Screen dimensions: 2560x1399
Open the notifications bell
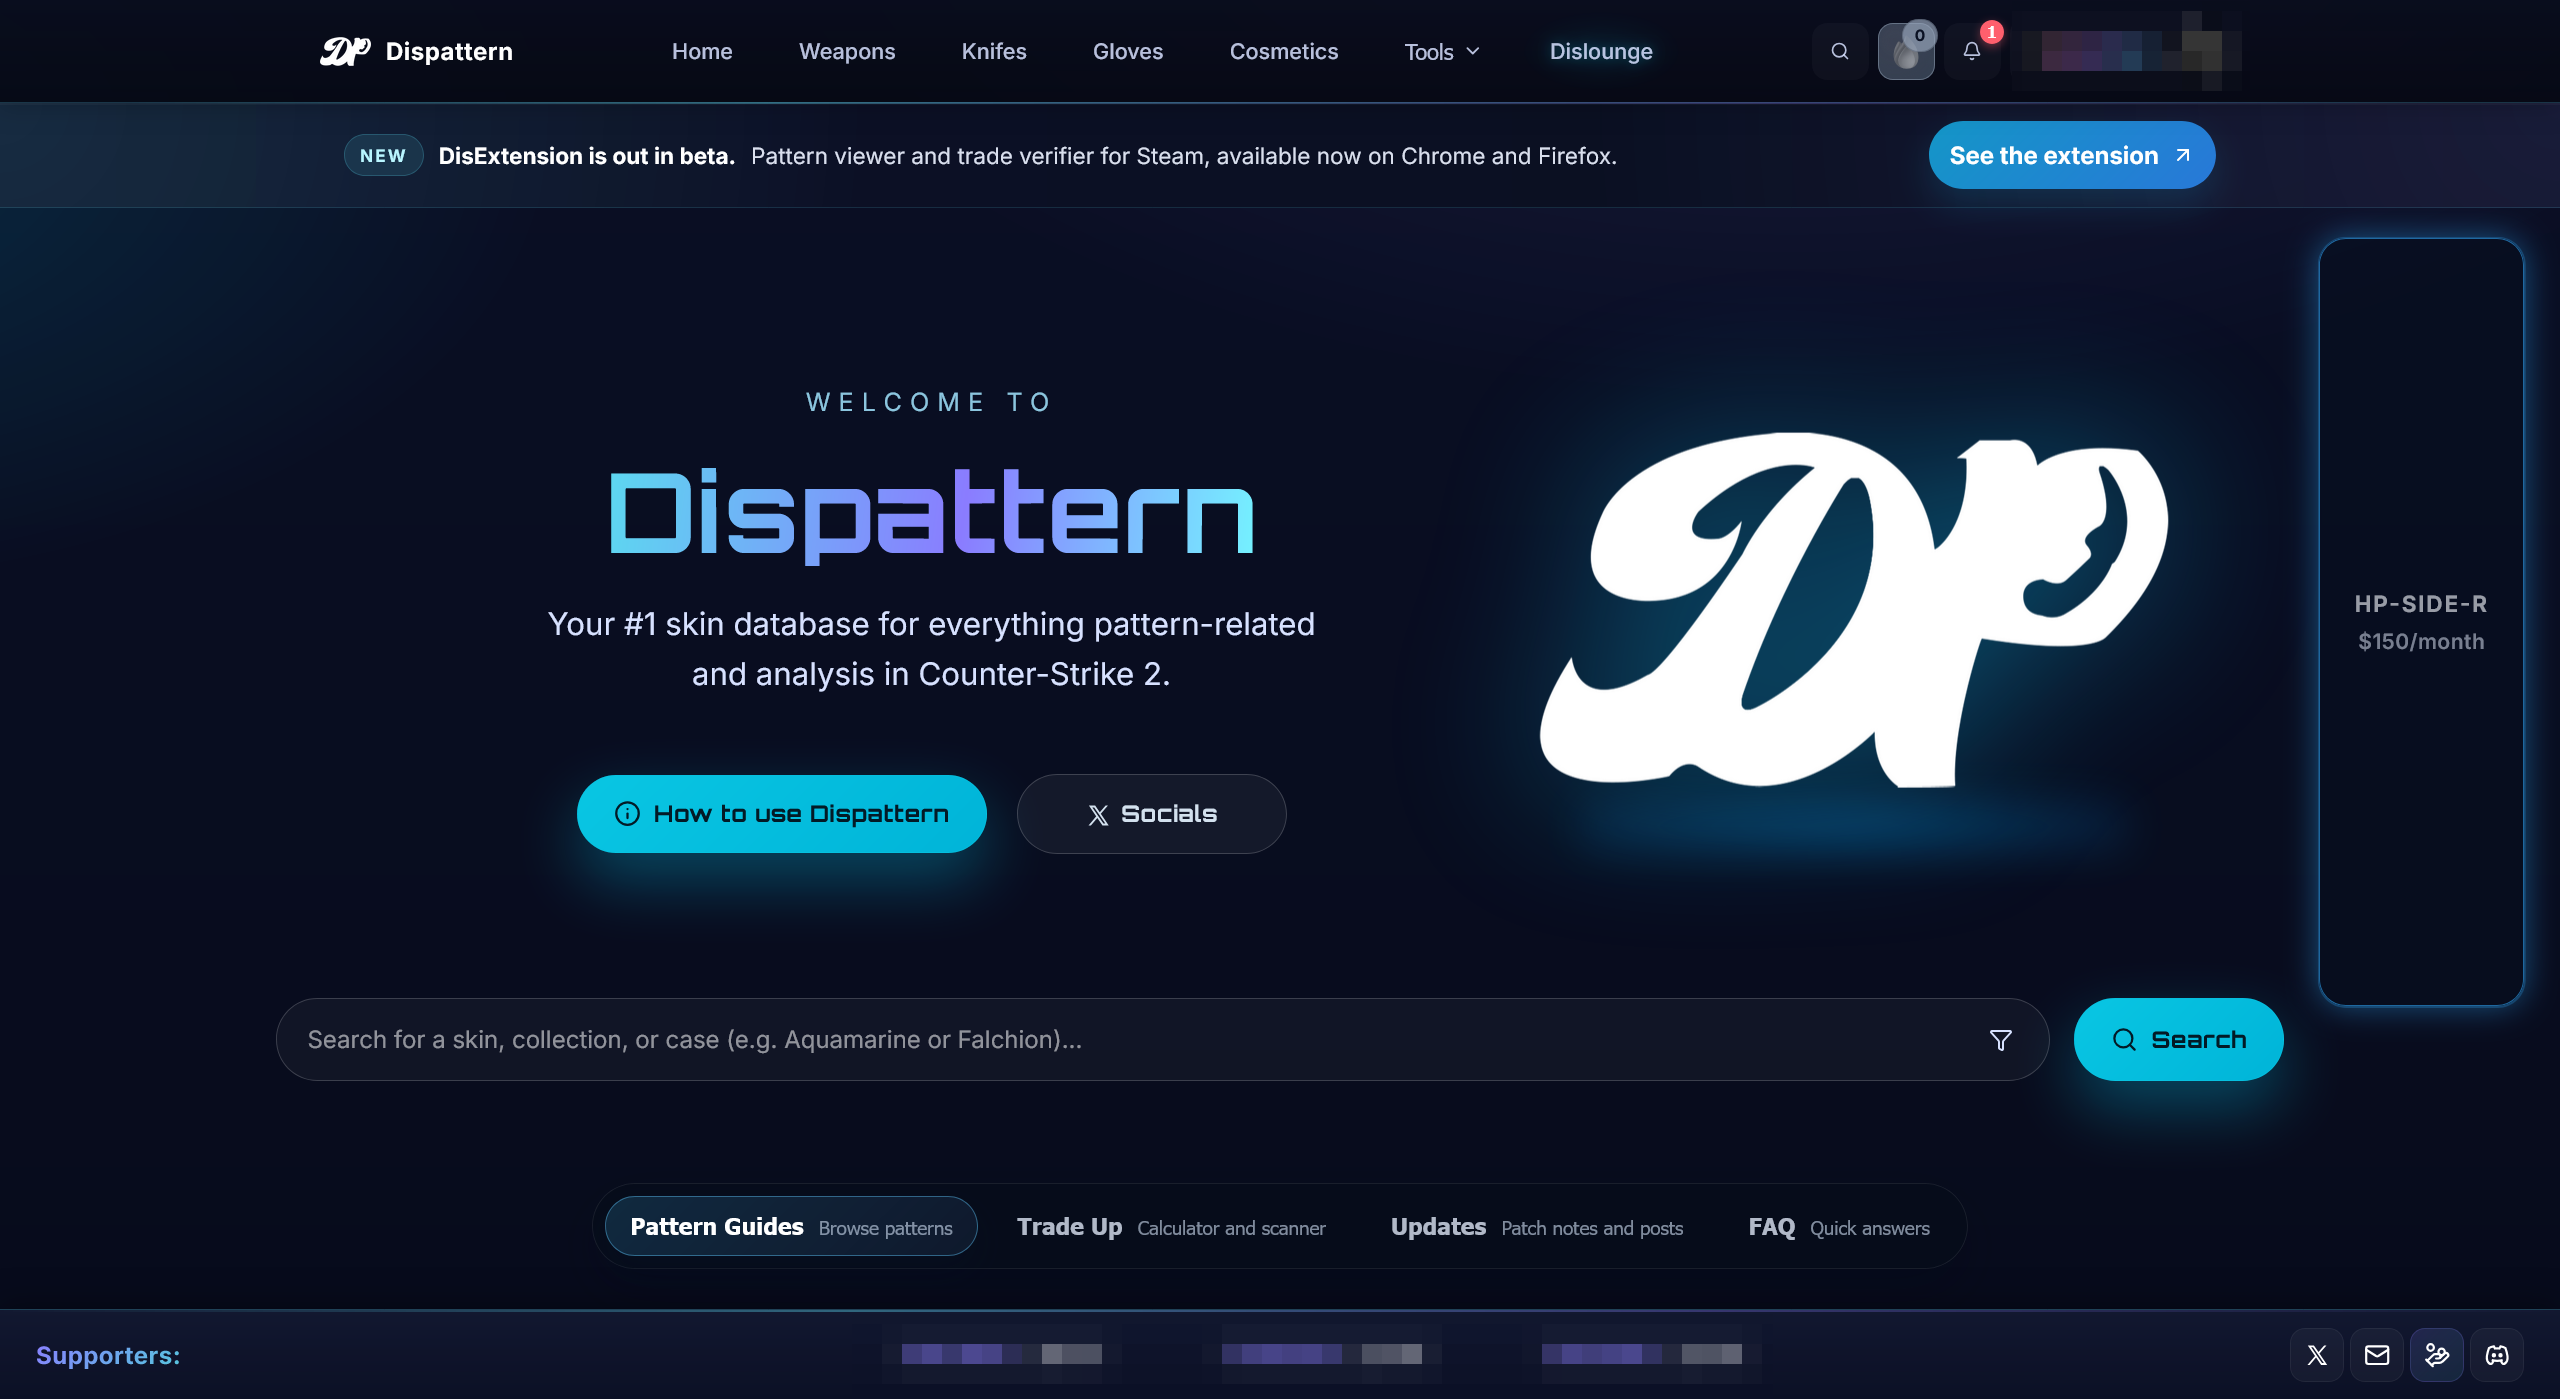(x=1971, y=51)
